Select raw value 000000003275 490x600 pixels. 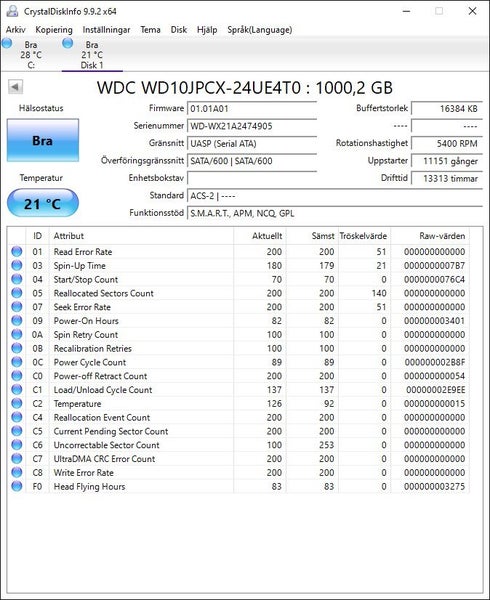pyautogui.click(x=435, y=486)
